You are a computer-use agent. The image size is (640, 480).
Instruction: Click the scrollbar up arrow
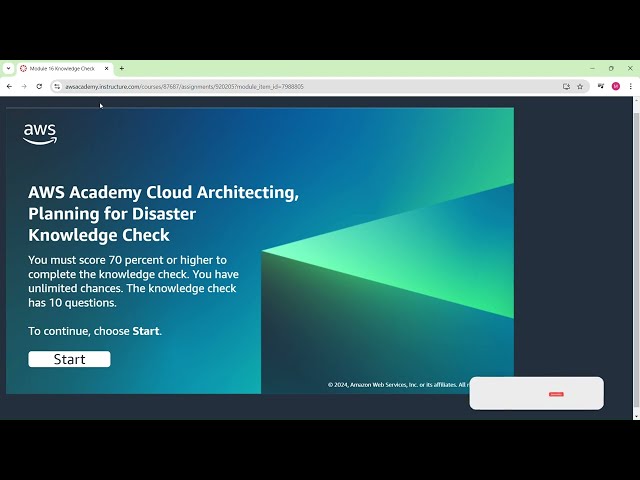(636, 100)
